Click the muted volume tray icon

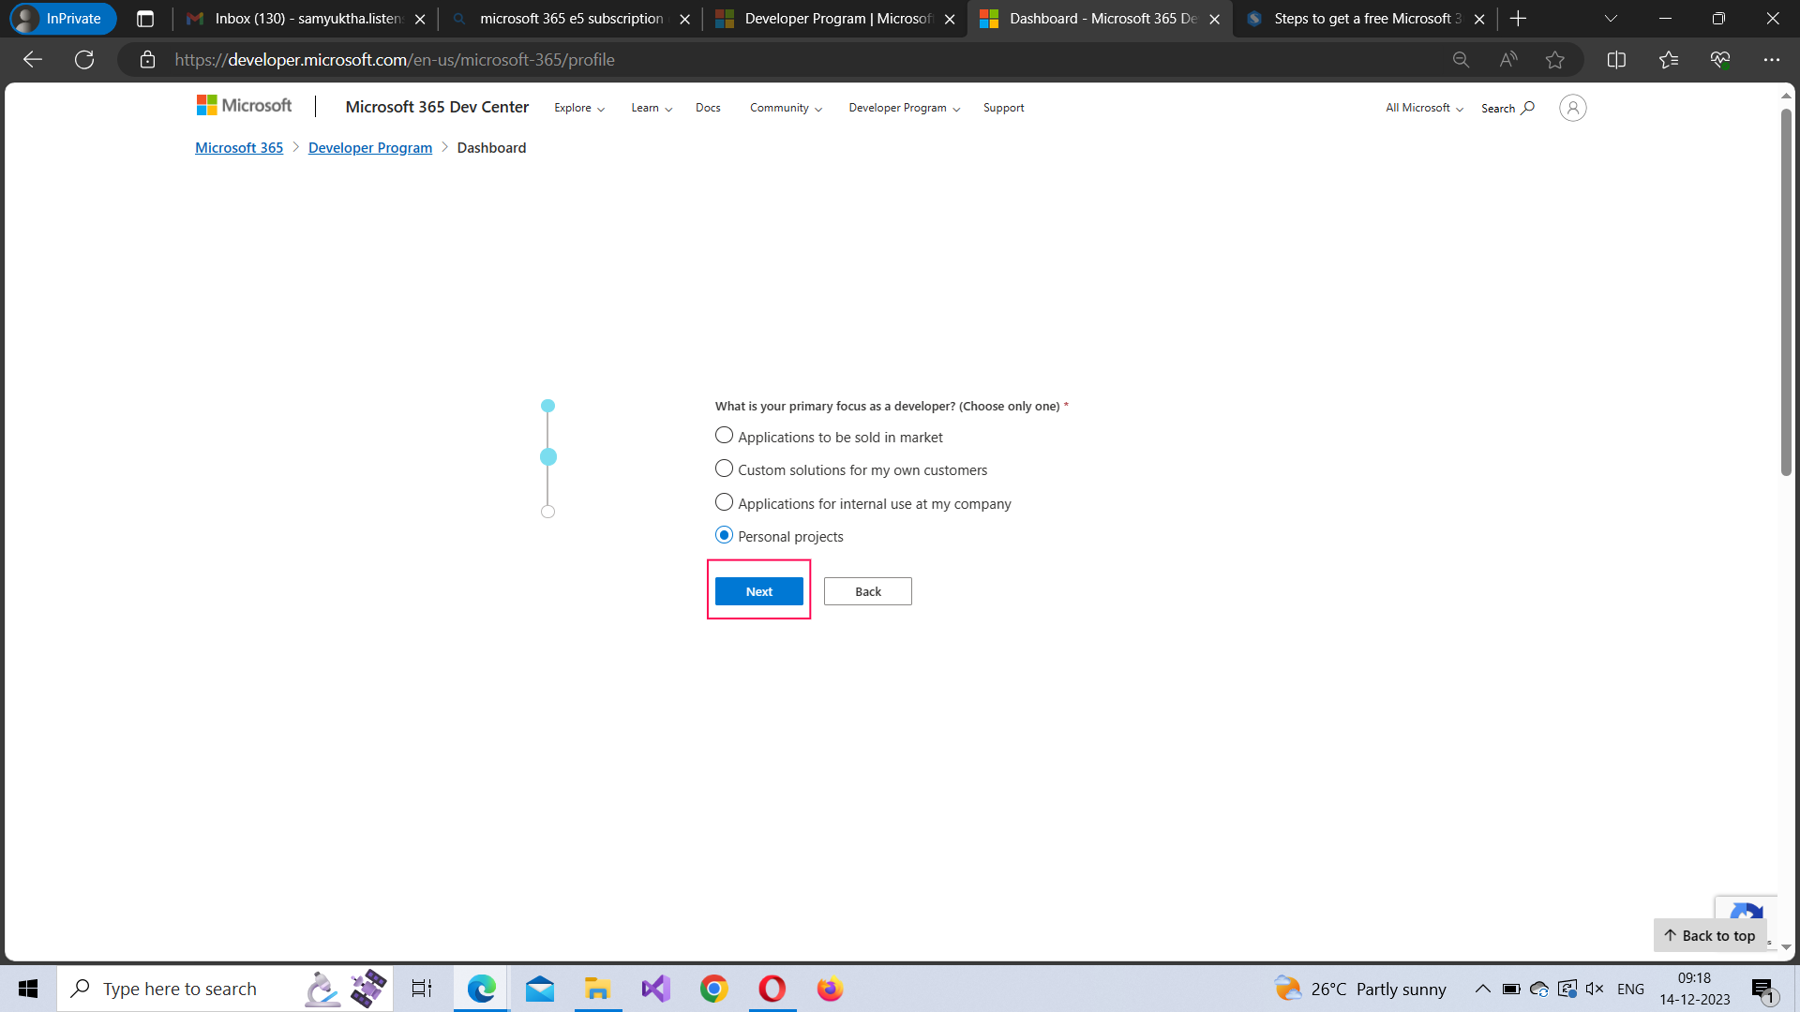coord(1594,989)
